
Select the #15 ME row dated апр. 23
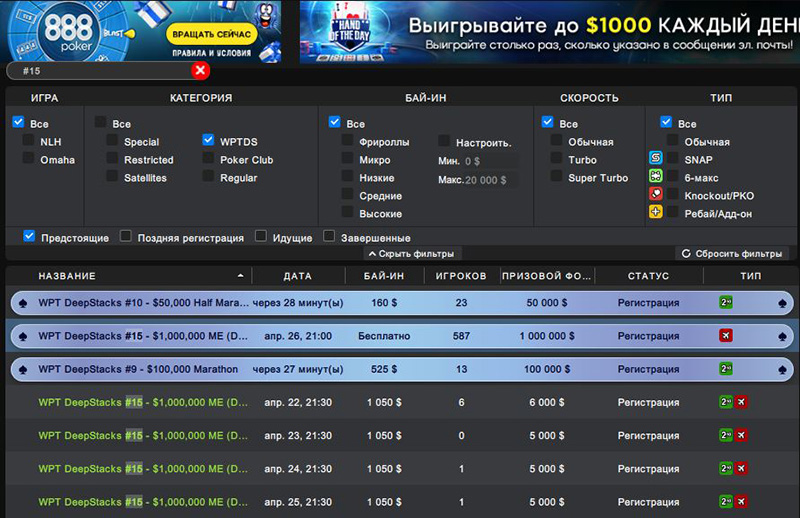402,435
